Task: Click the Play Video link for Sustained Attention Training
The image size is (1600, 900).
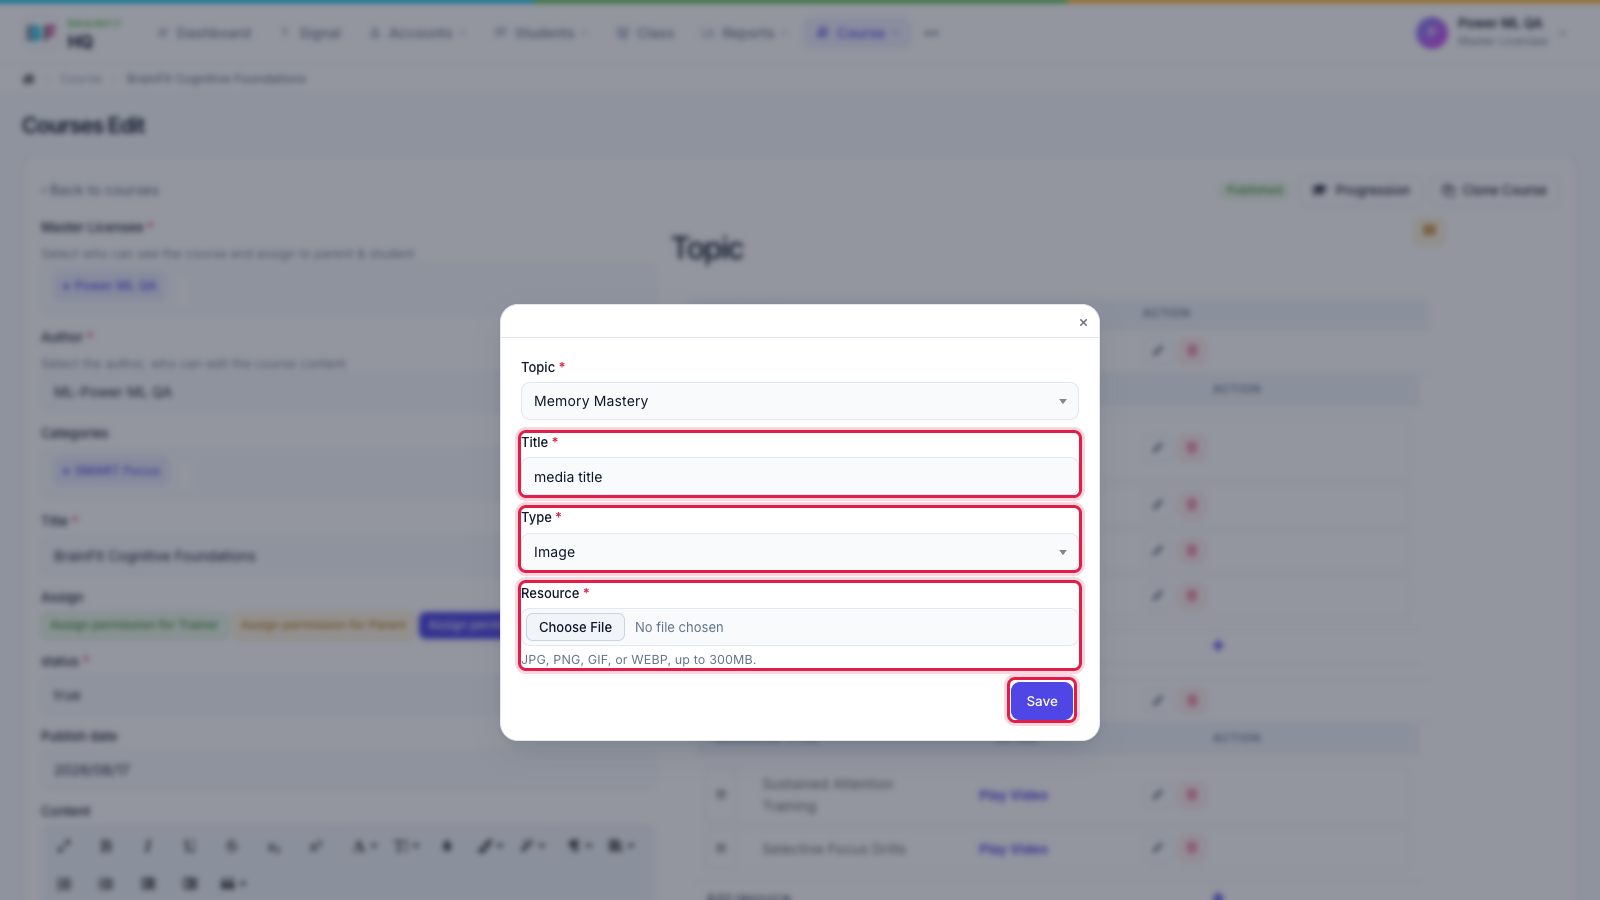Action: [1013, 795]
